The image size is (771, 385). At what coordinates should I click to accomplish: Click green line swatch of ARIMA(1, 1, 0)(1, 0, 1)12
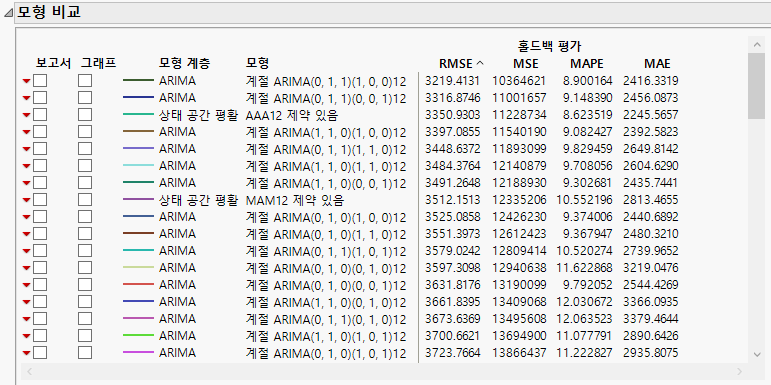[x=138, y=336]
